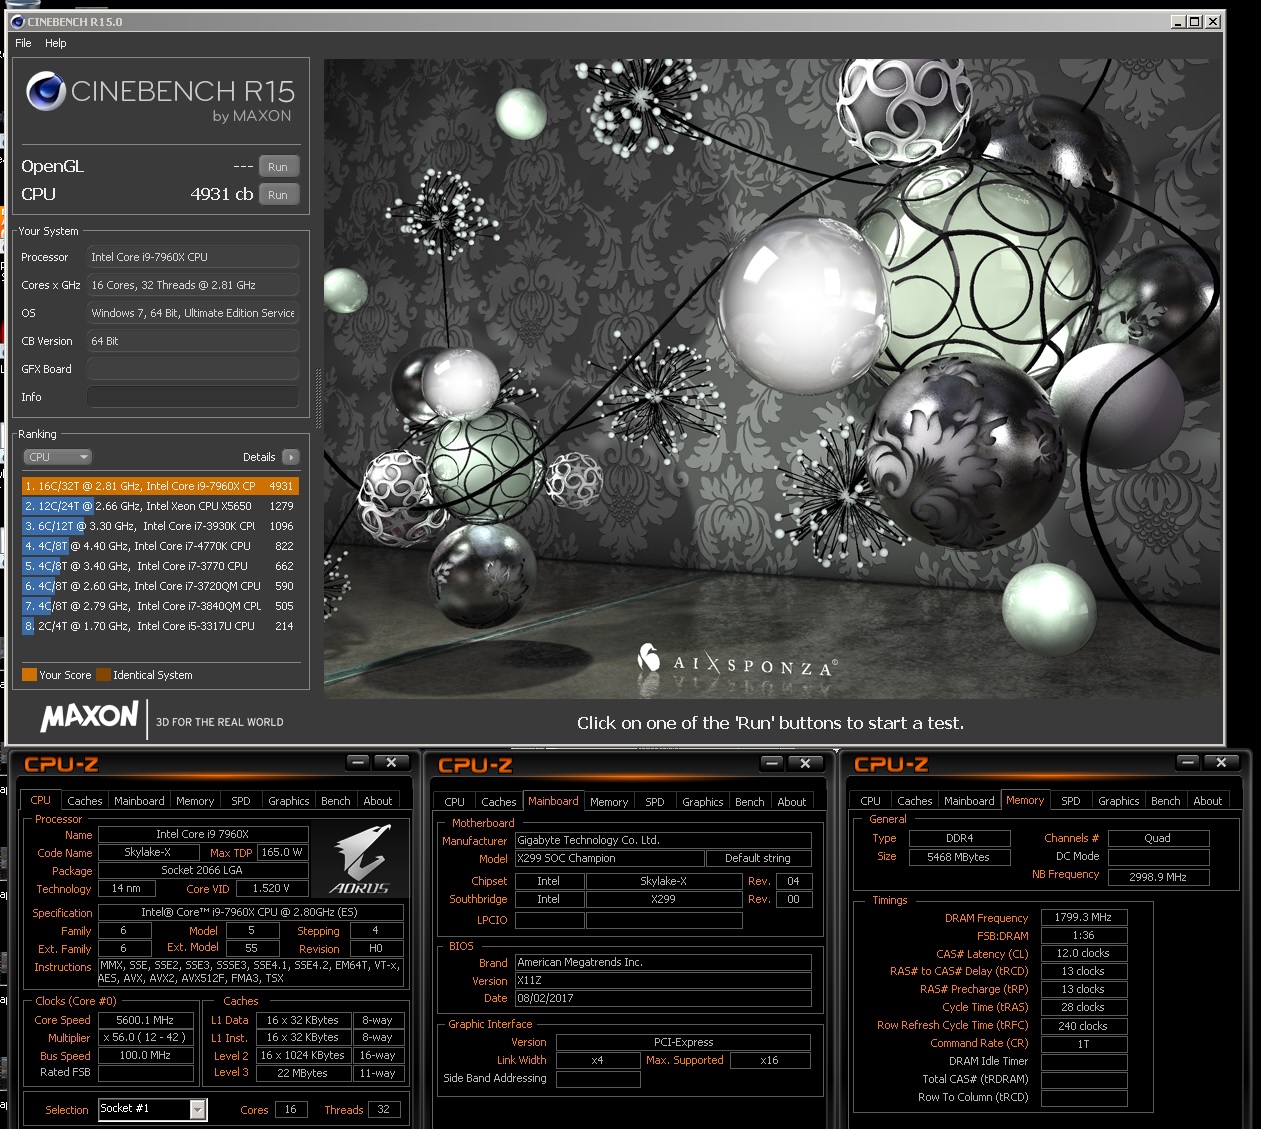Maximize the Cinebench window
The height and width of the screenshot is (1129, 1261).
point(1195,21)
